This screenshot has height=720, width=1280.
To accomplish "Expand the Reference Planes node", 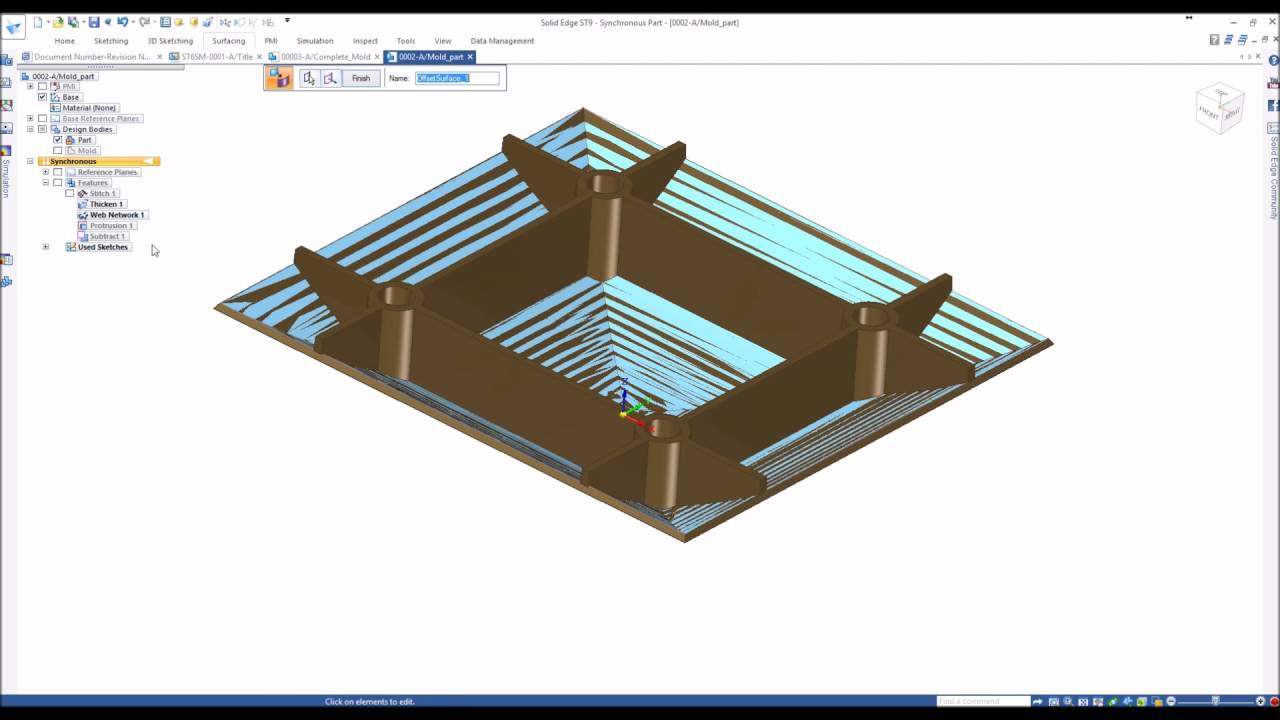I will point(45,172).
